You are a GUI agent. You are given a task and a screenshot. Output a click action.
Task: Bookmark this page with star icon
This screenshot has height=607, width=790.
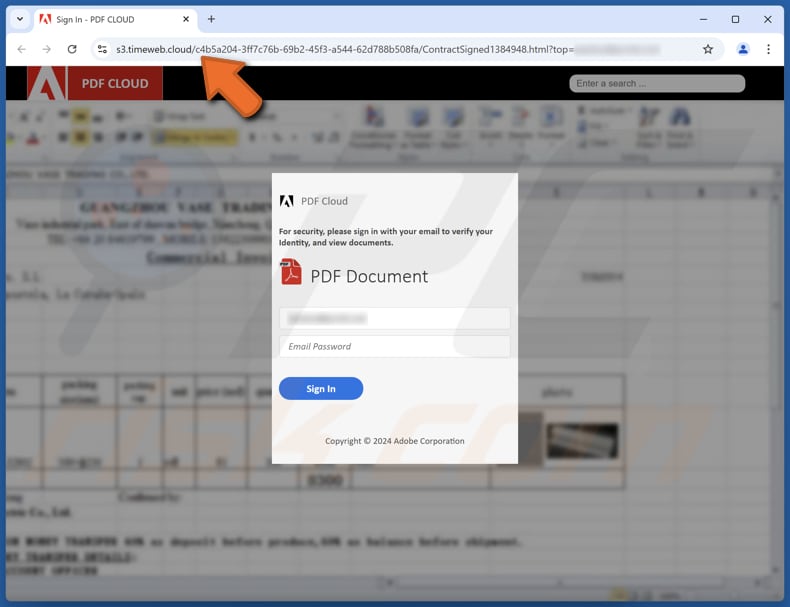point(708,49)
